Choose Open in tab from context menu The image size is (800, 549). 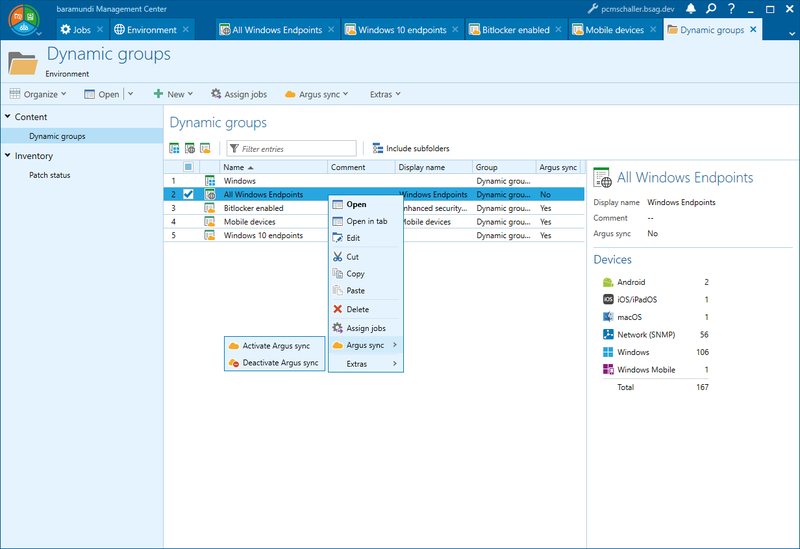365,221
